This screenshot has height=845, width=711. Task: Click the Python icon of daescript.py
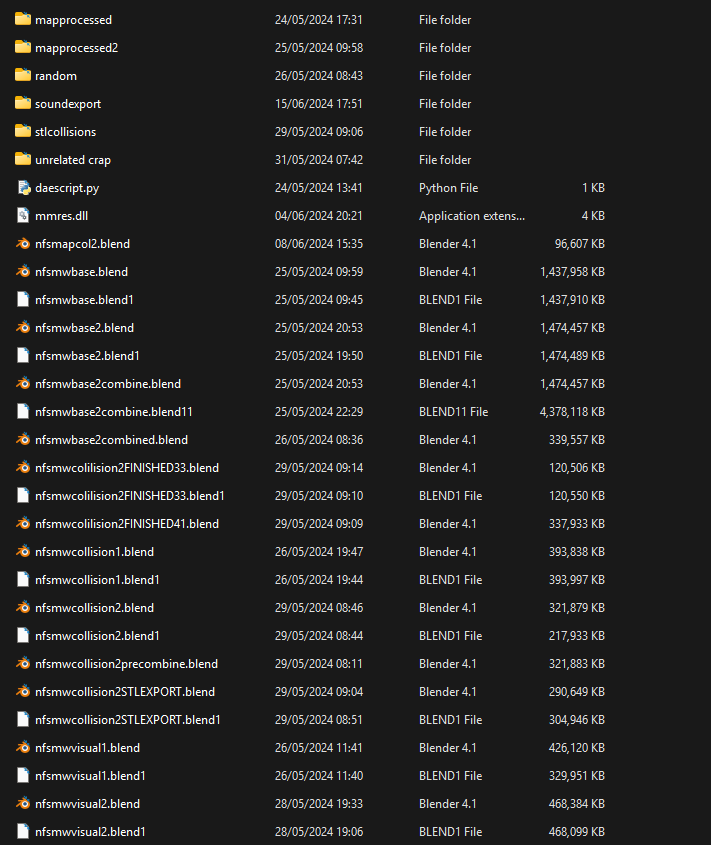pos(23,188)
